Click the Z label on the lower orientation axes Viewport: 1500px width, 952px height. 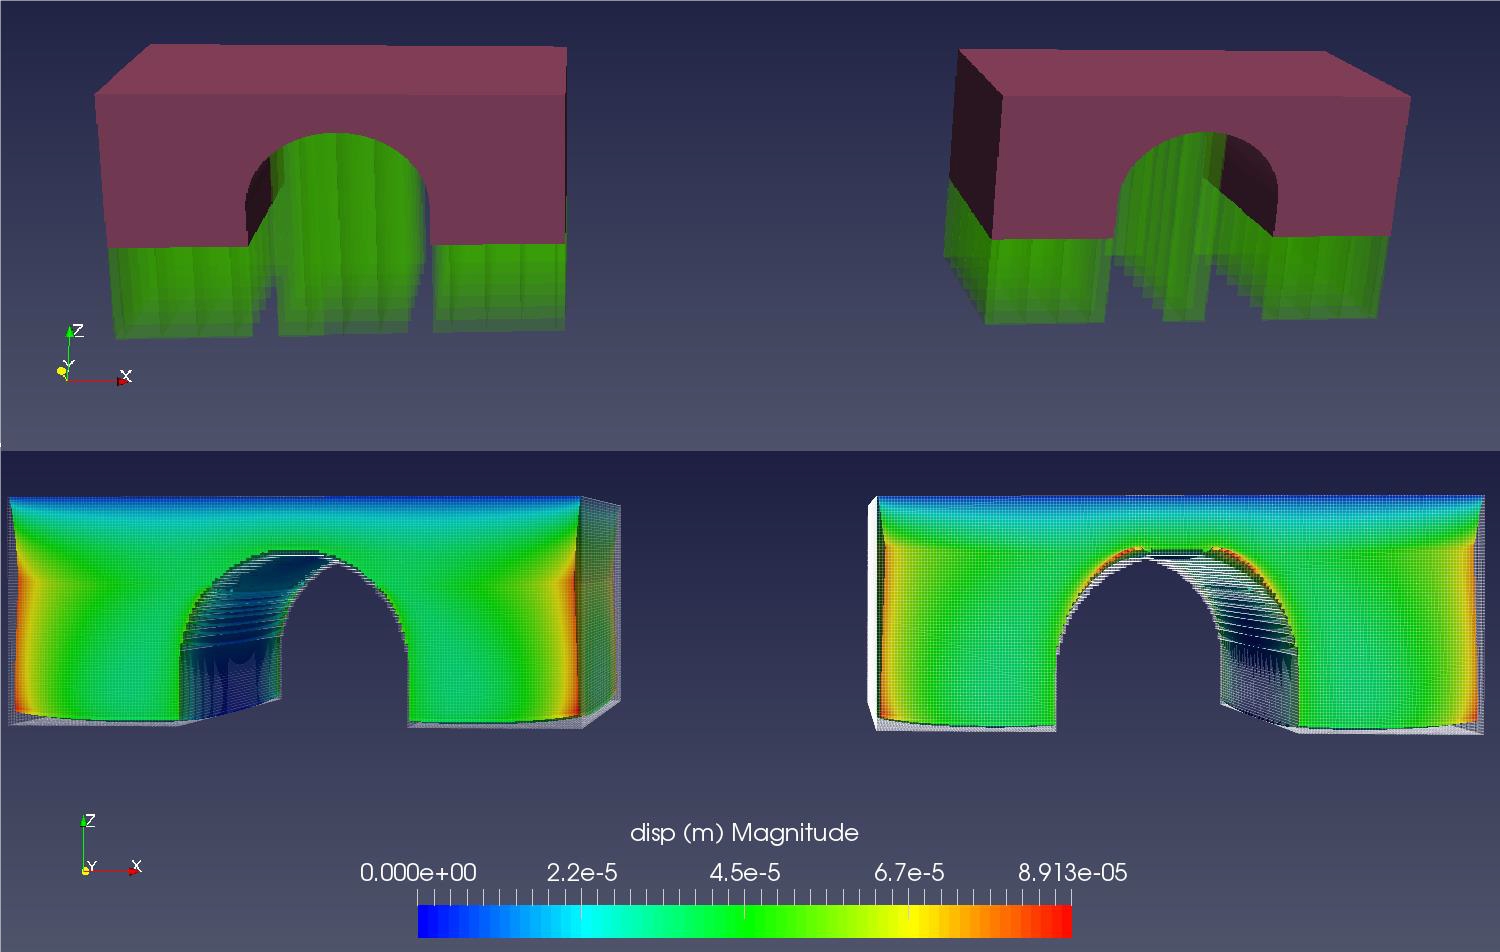90,820
